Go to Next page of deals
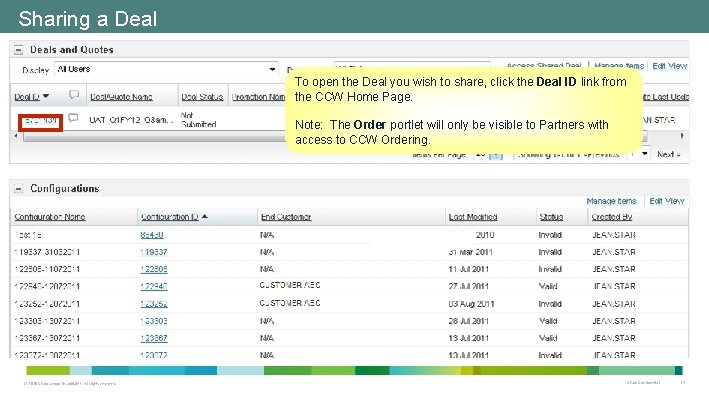709x394 pixels. (x=669, y=154)
